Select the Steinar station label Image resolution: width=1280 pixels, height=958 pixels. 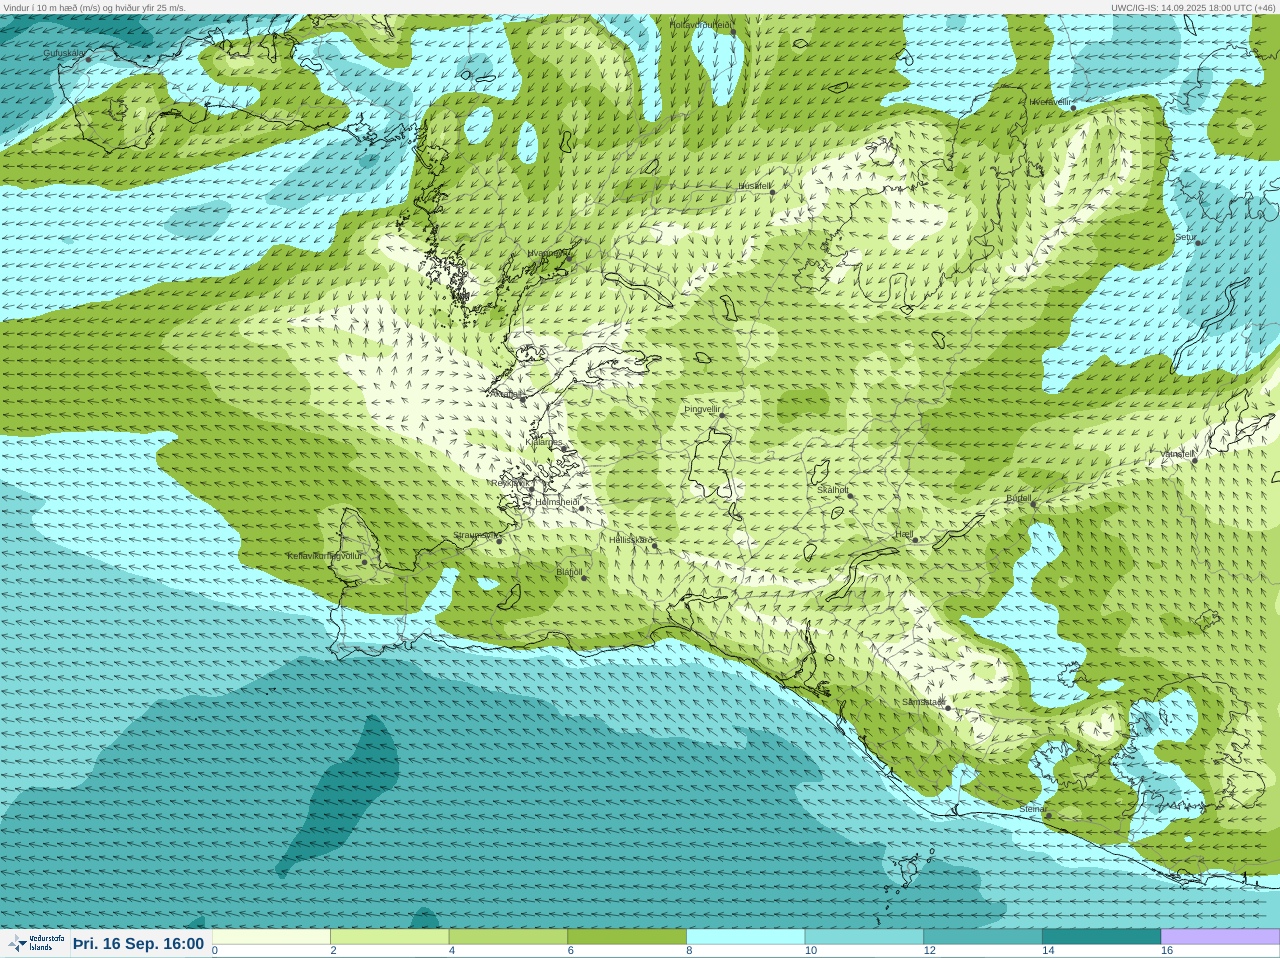click(x=1033, y=809)
